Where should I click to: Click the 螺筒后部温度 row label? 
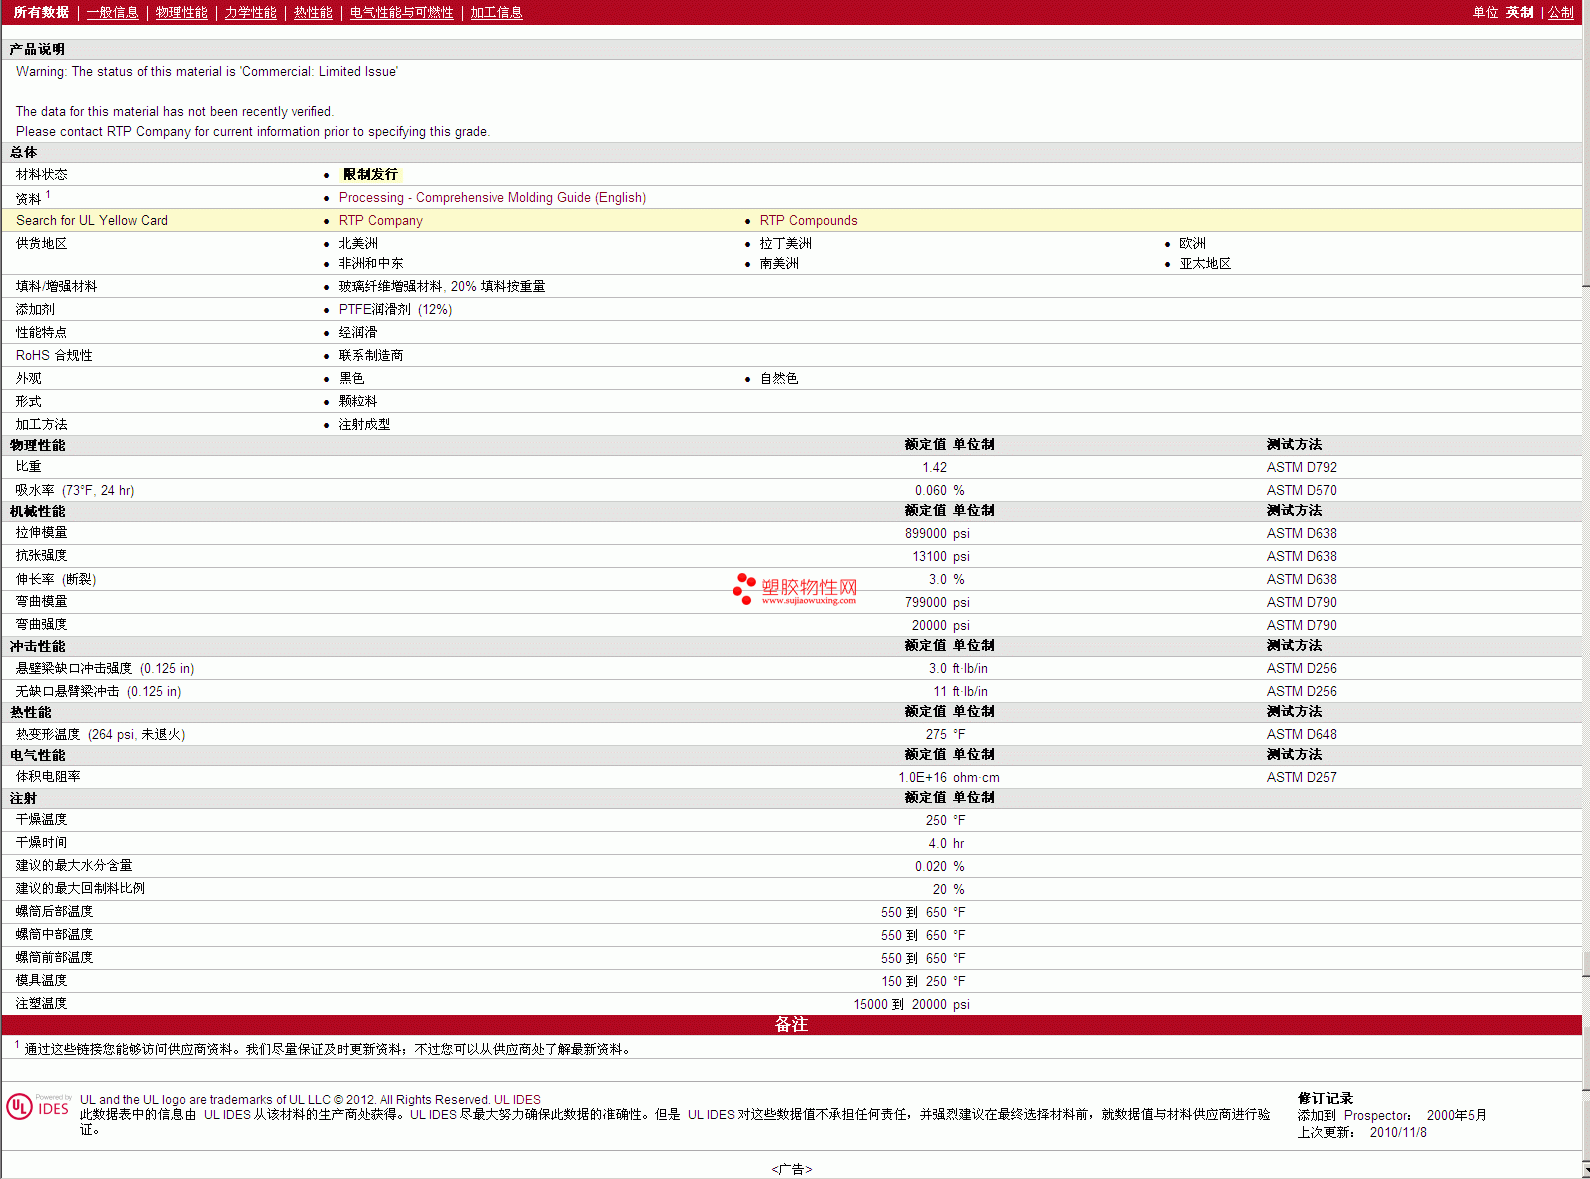54,912
